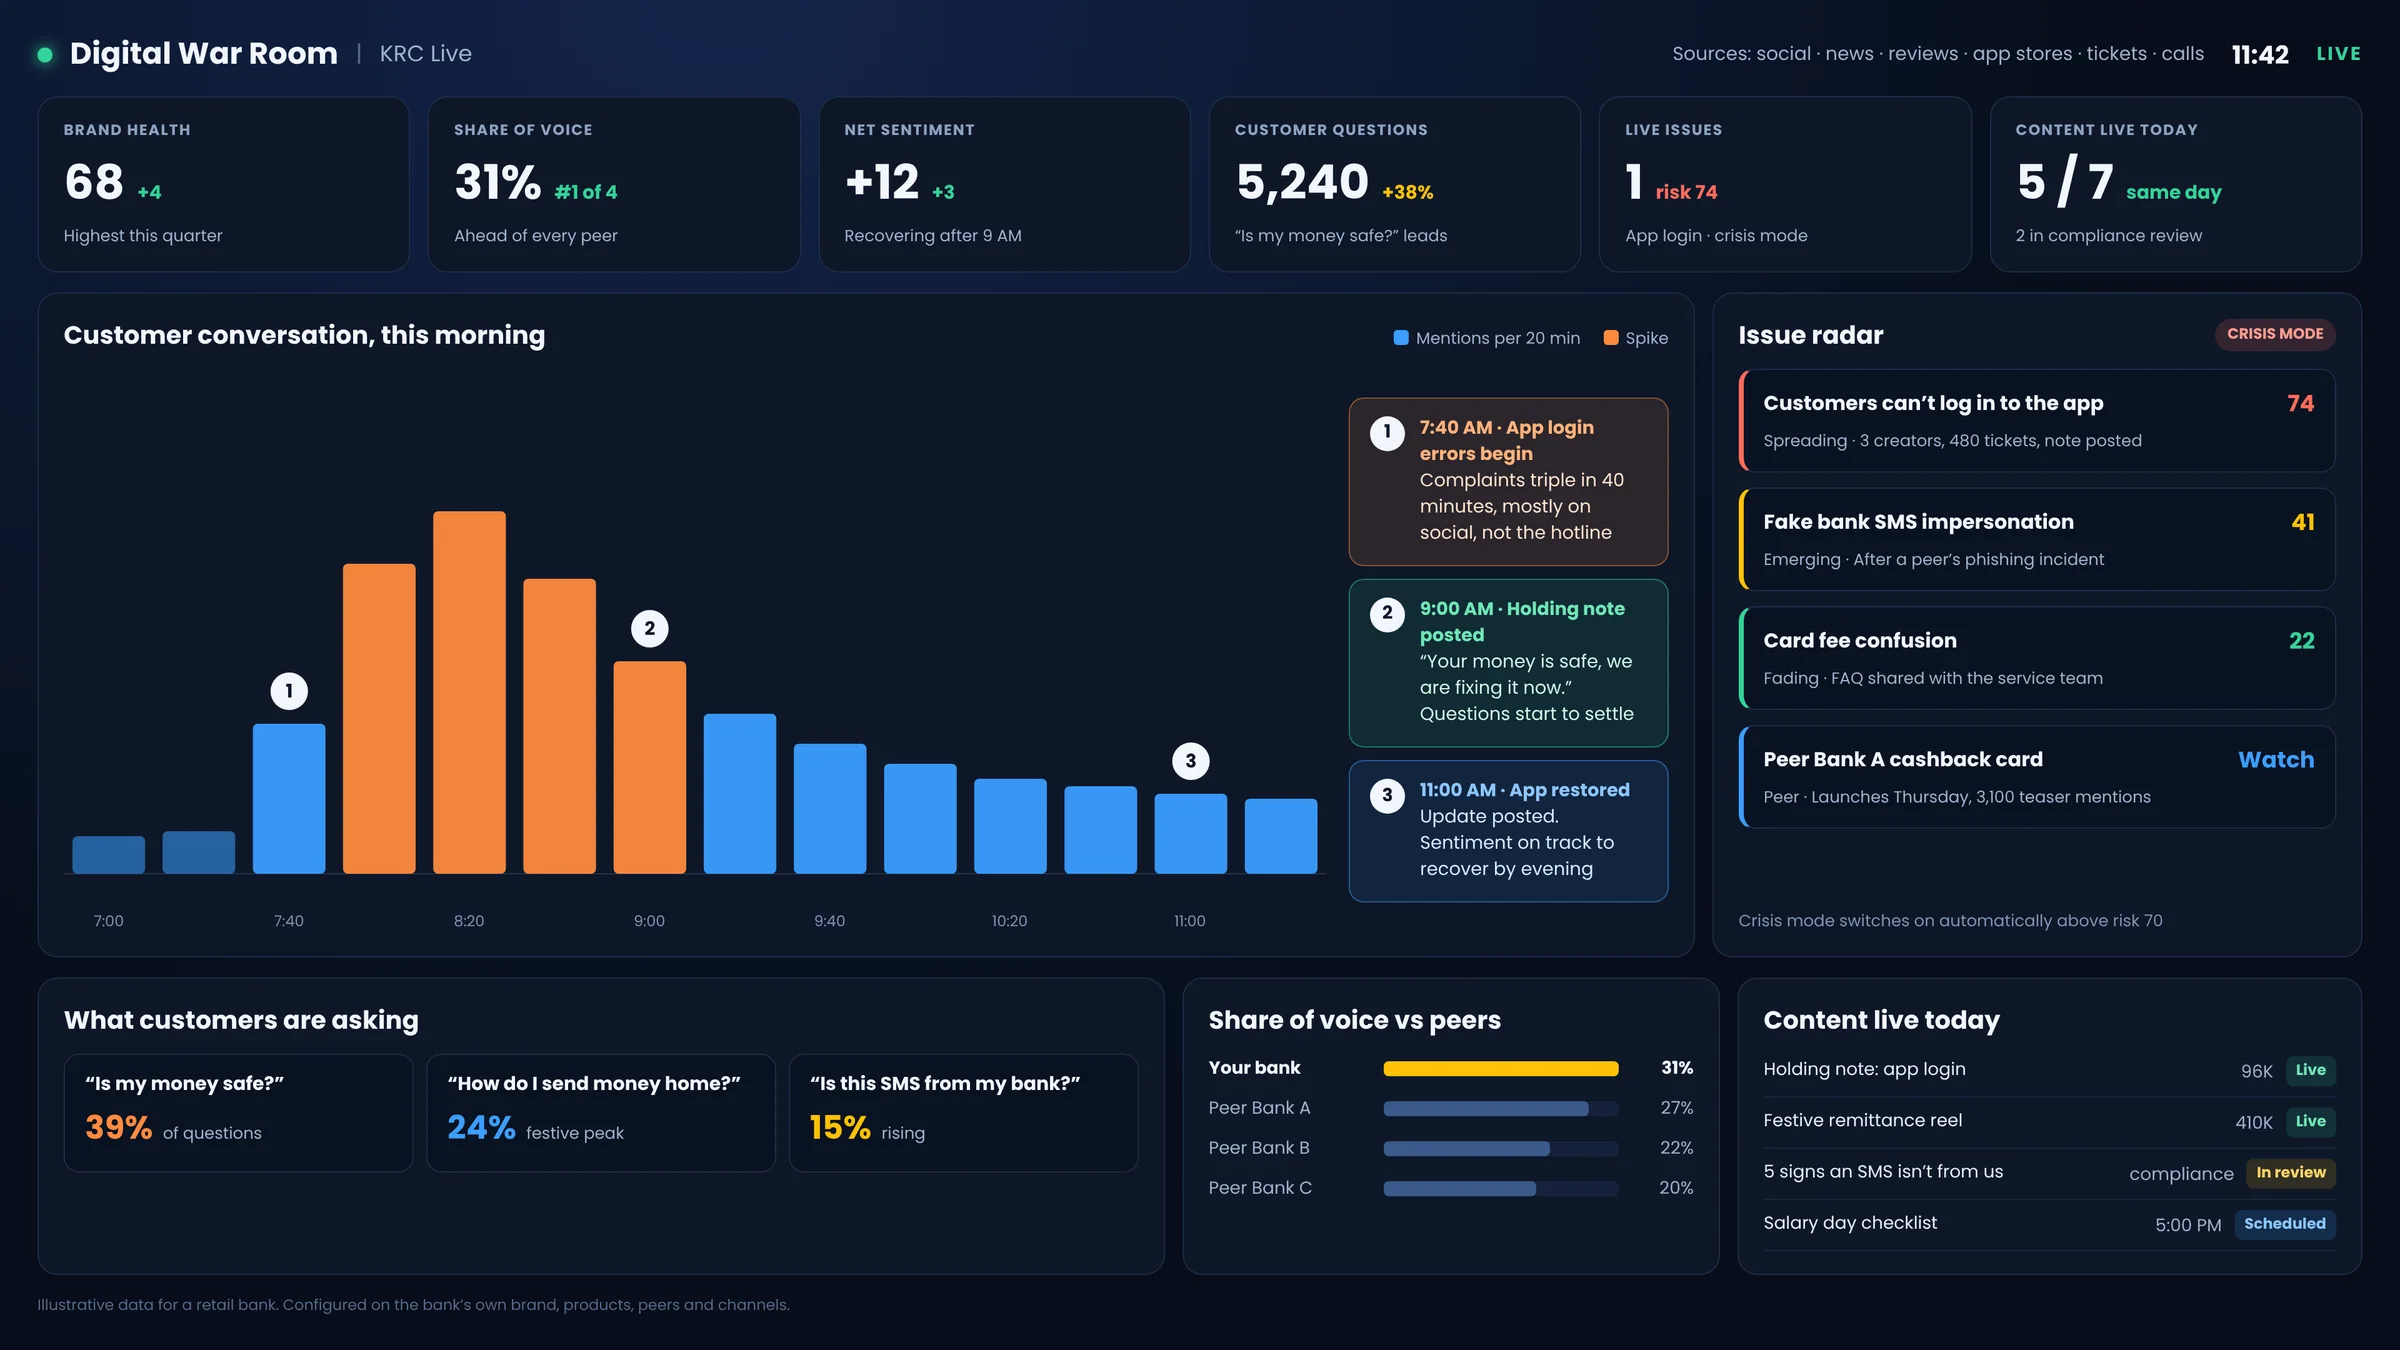Click the Salary day checklist row title
Image resolution: width=2400 pixels, height=1350 pixels.
click(x=1850, y=1223)
